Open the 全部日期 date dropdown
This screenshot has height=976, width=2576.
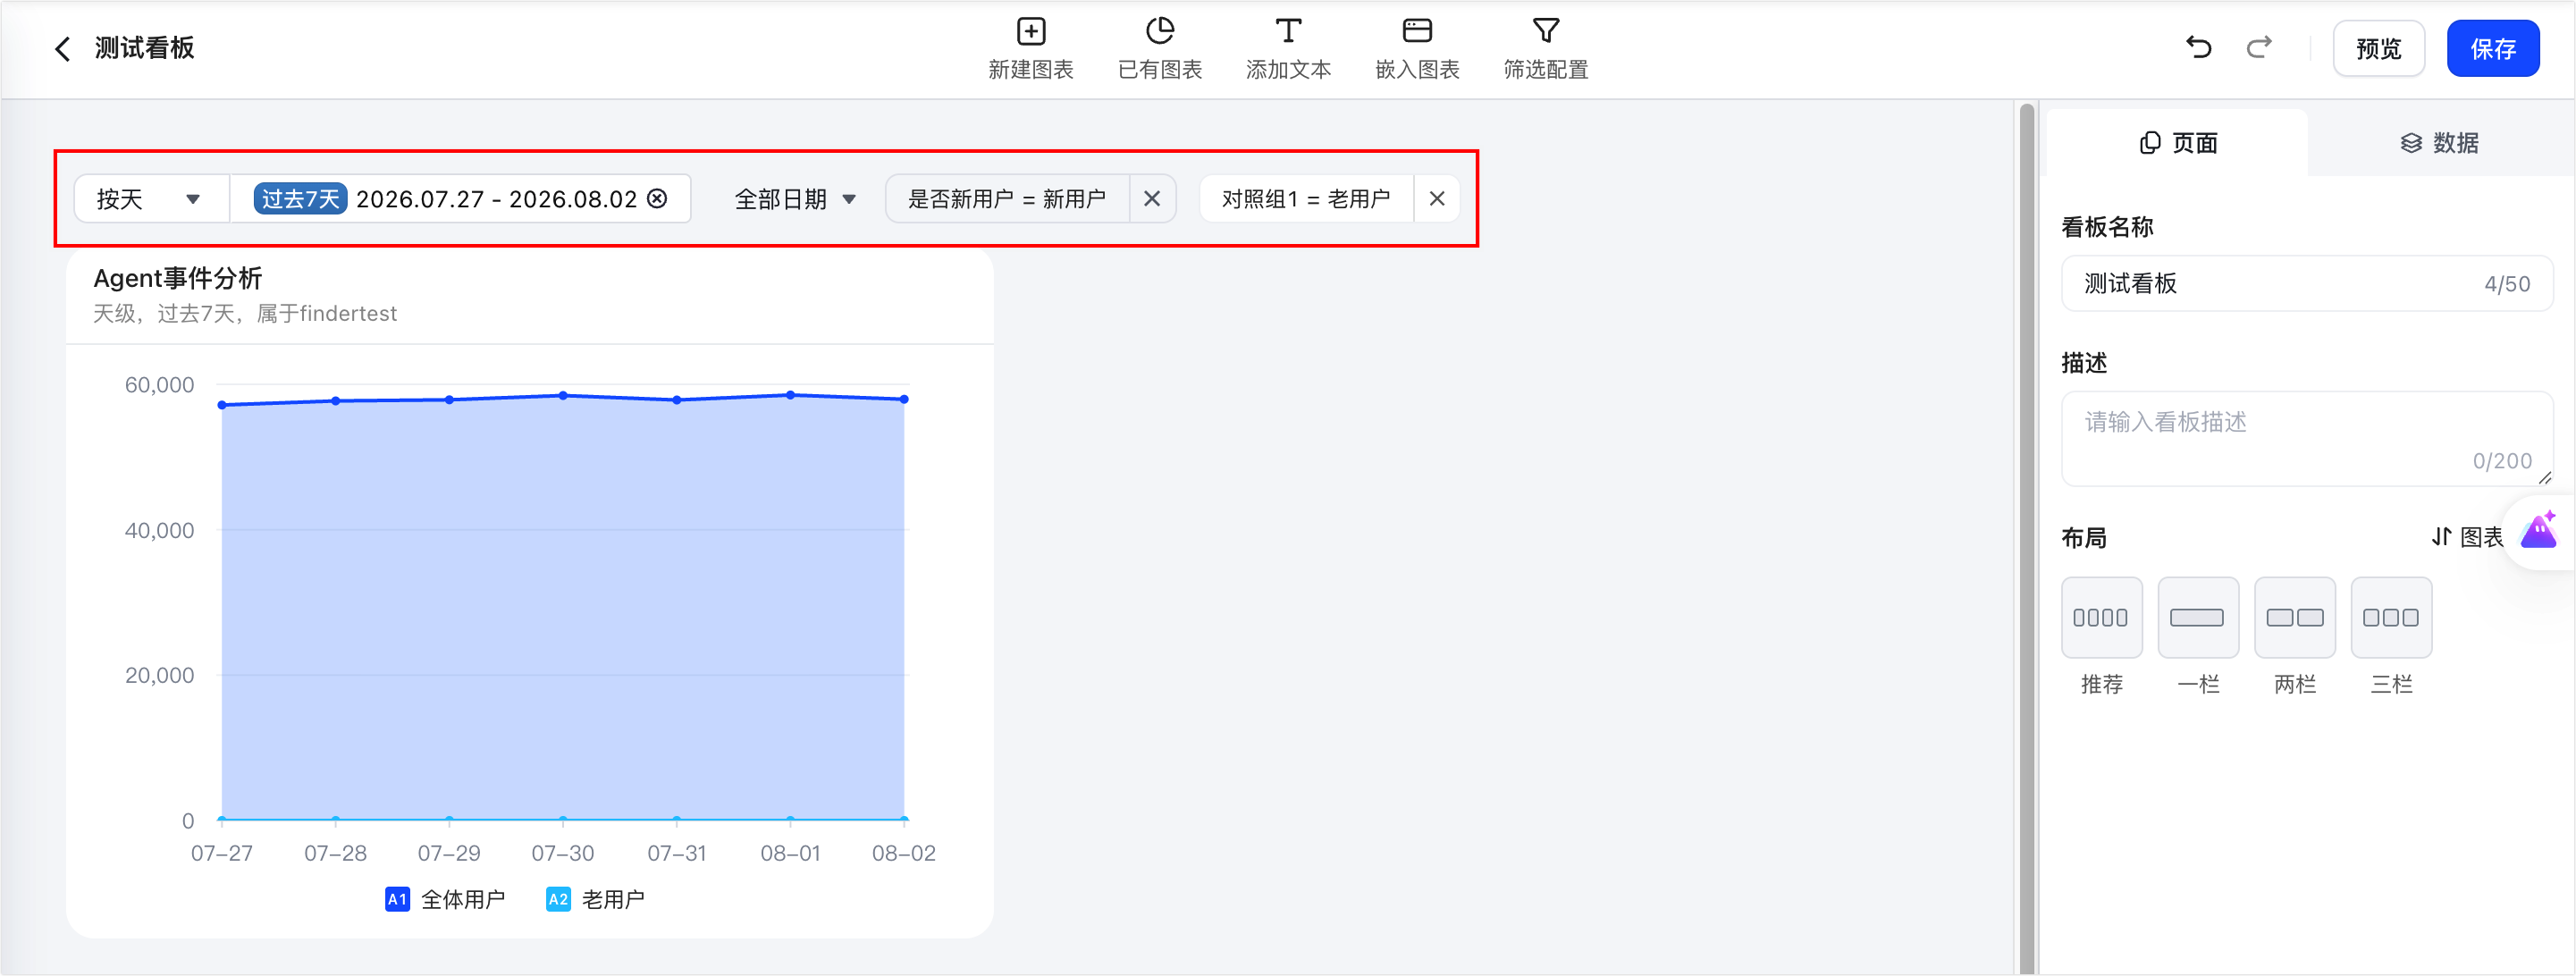click(x=795, y=198)
